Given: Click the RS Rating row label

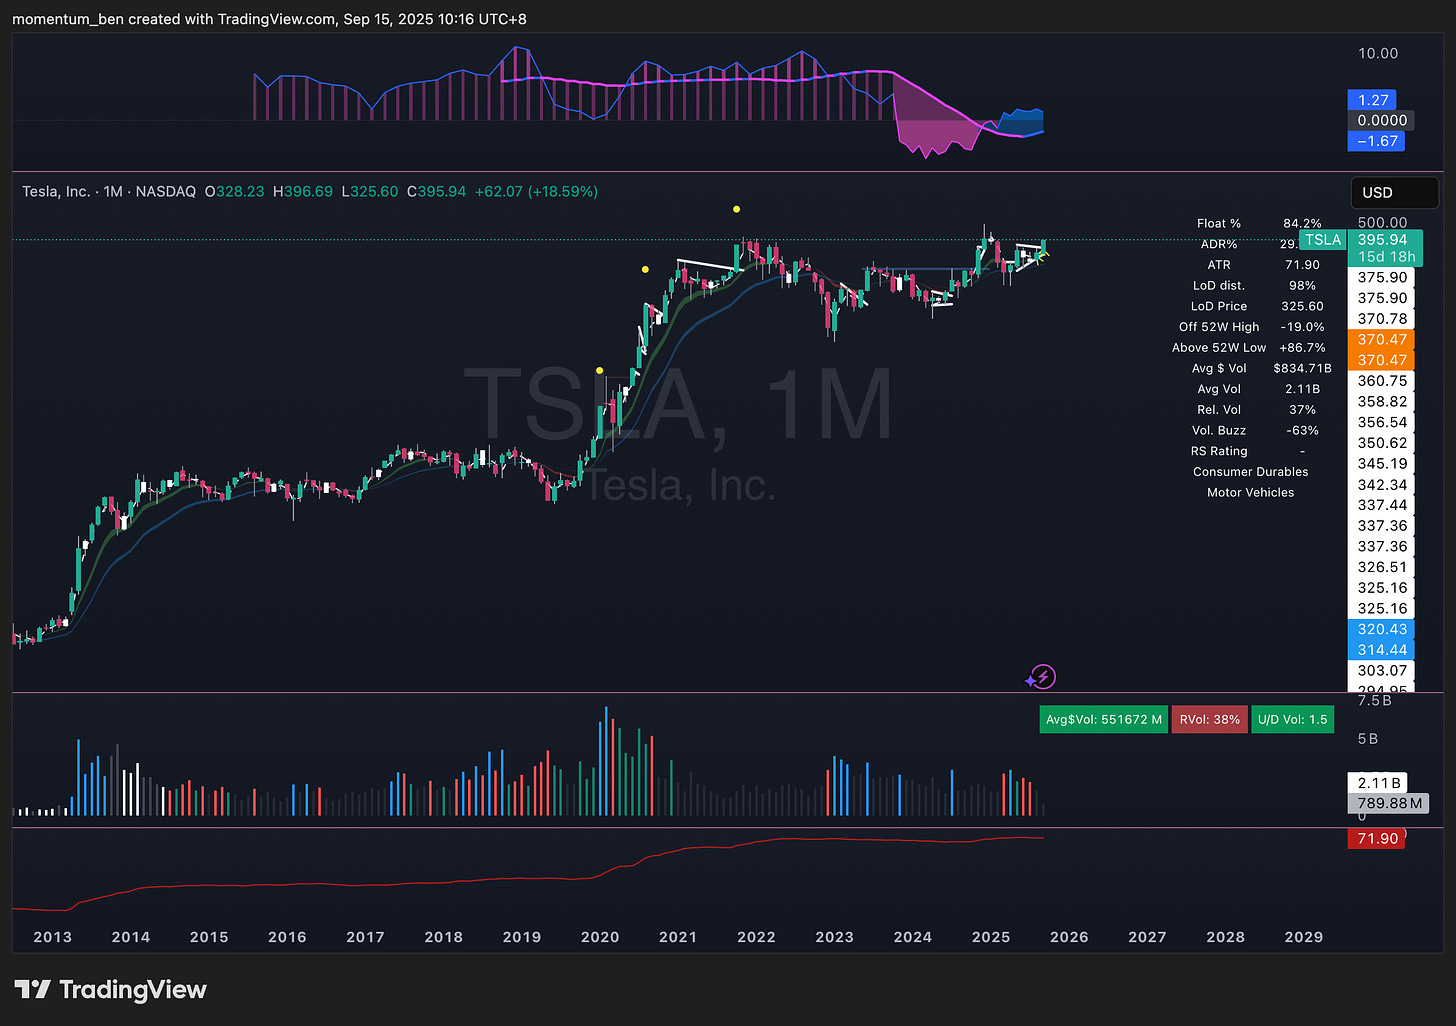Looking at the screenshot, I should 1219,451.
